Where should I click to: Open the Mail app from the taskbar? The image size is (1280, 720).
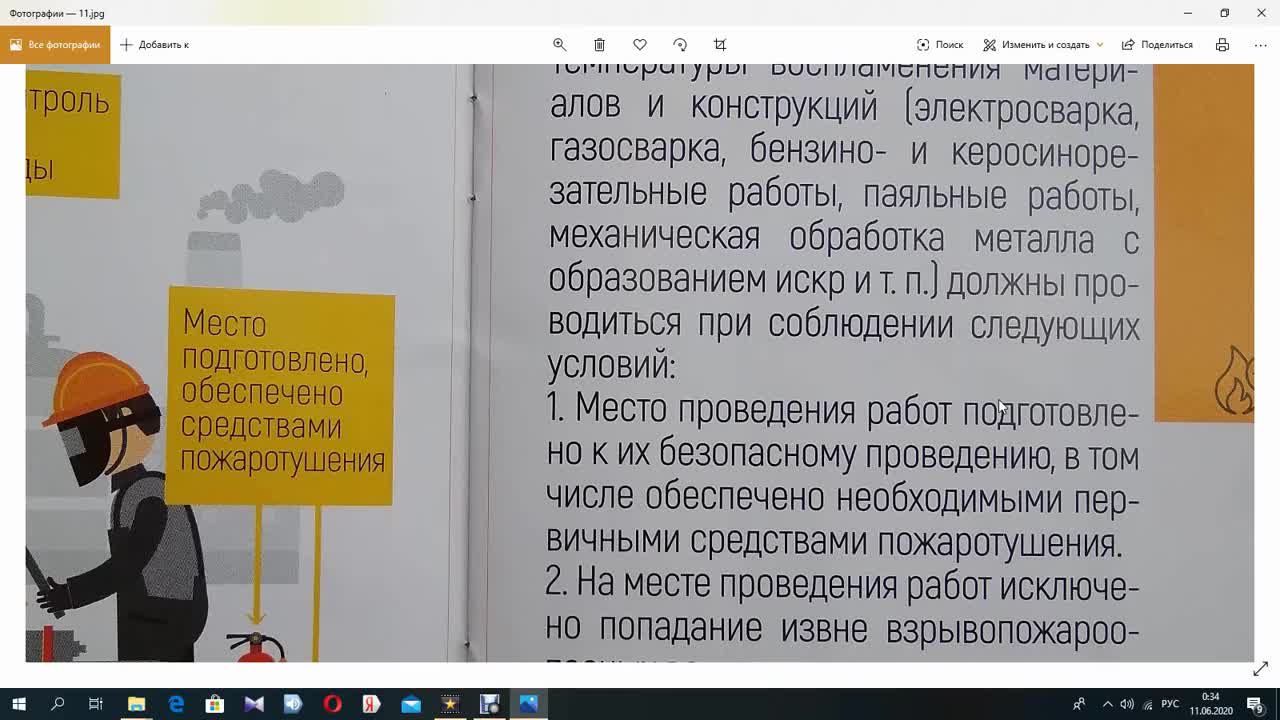411,704
